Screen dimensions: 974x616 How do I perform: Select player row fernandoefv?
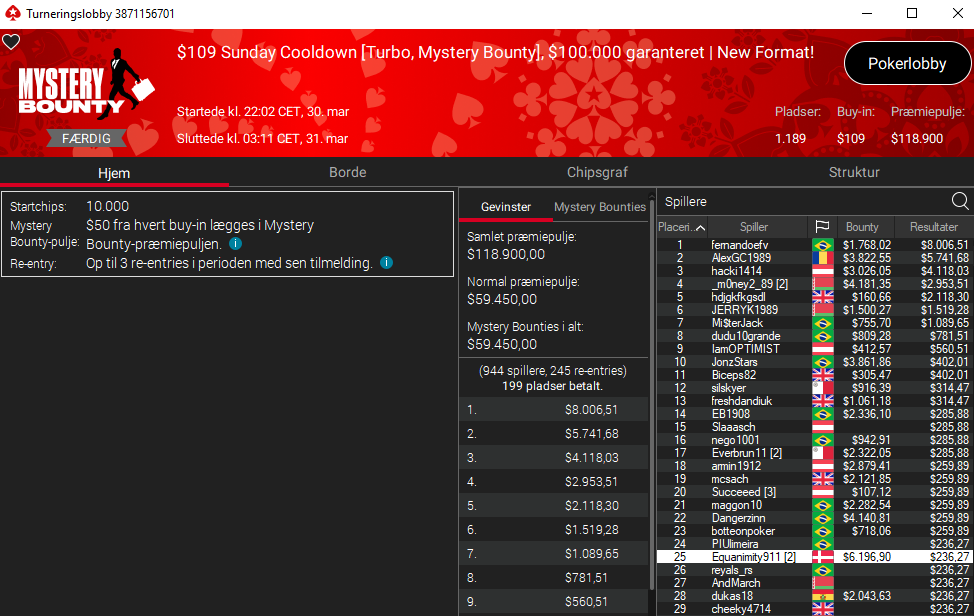815,245
